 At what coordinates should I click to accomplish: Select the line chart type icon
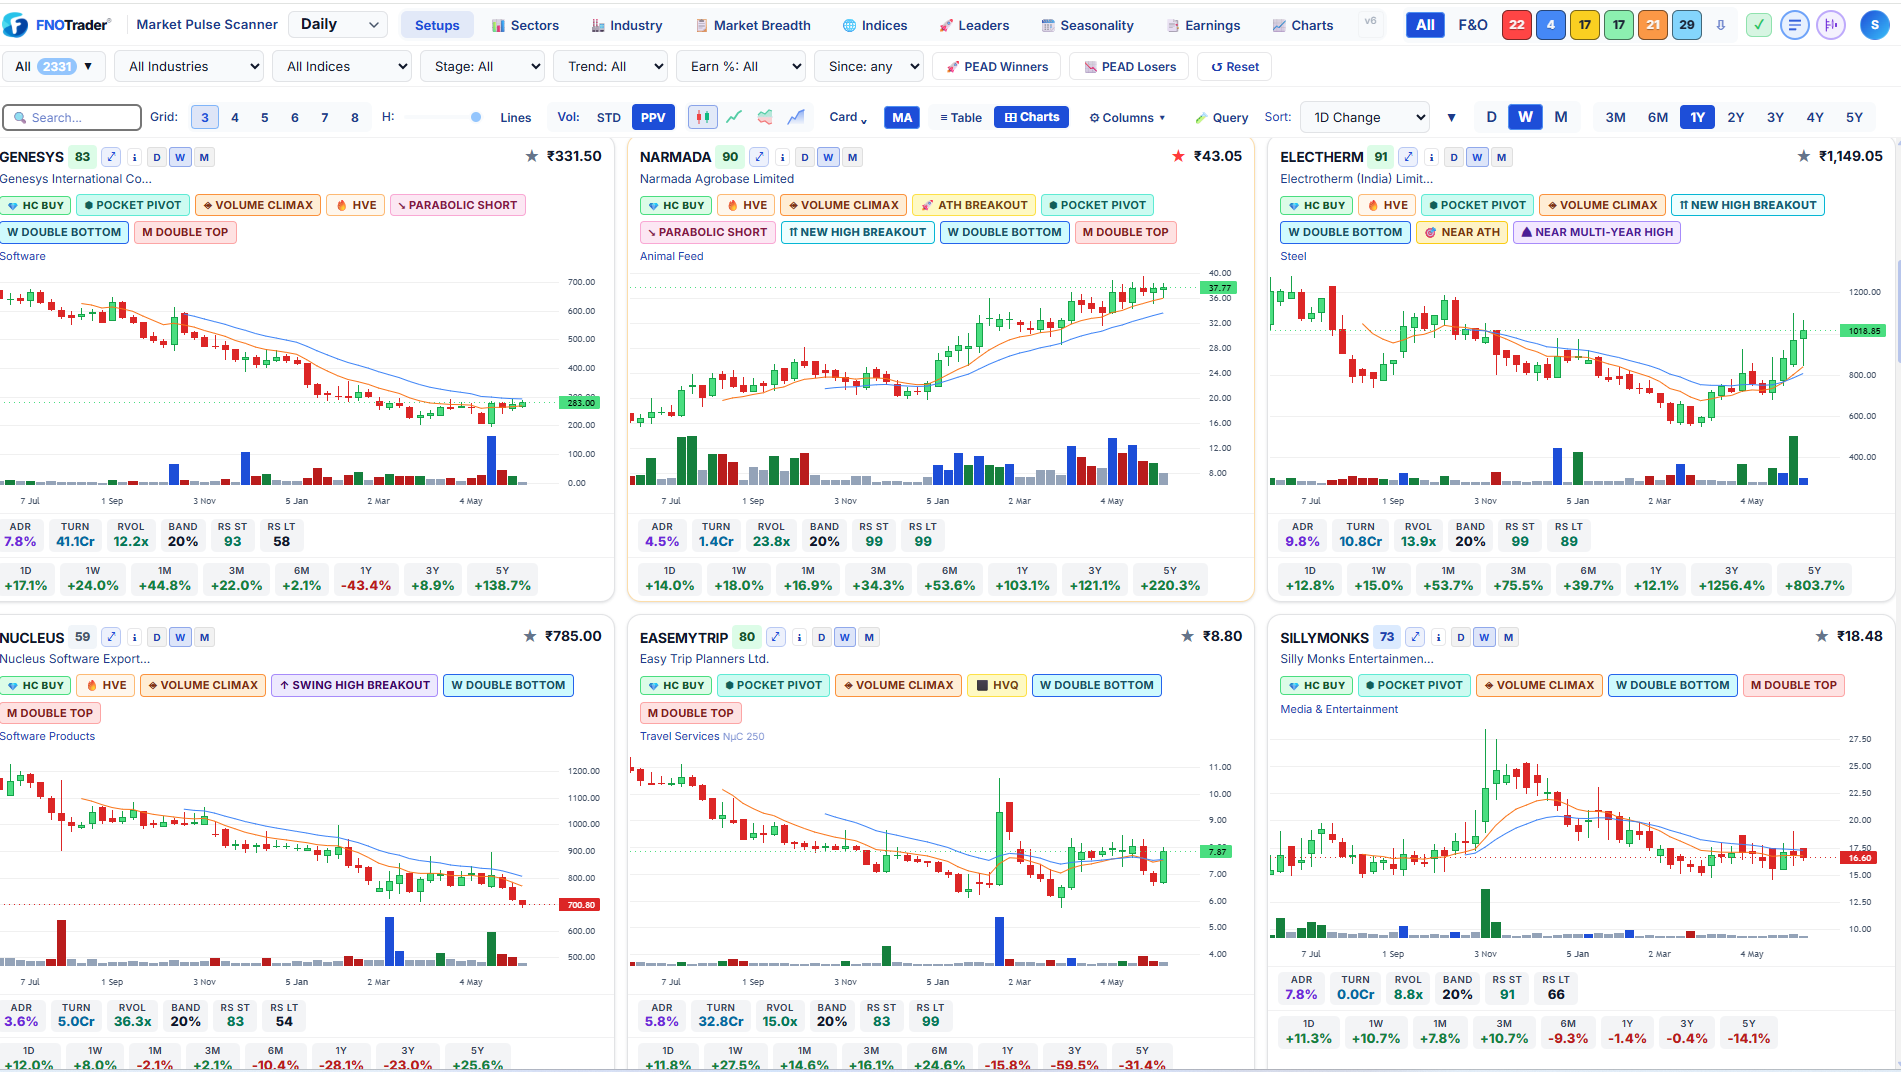(734, 117)
